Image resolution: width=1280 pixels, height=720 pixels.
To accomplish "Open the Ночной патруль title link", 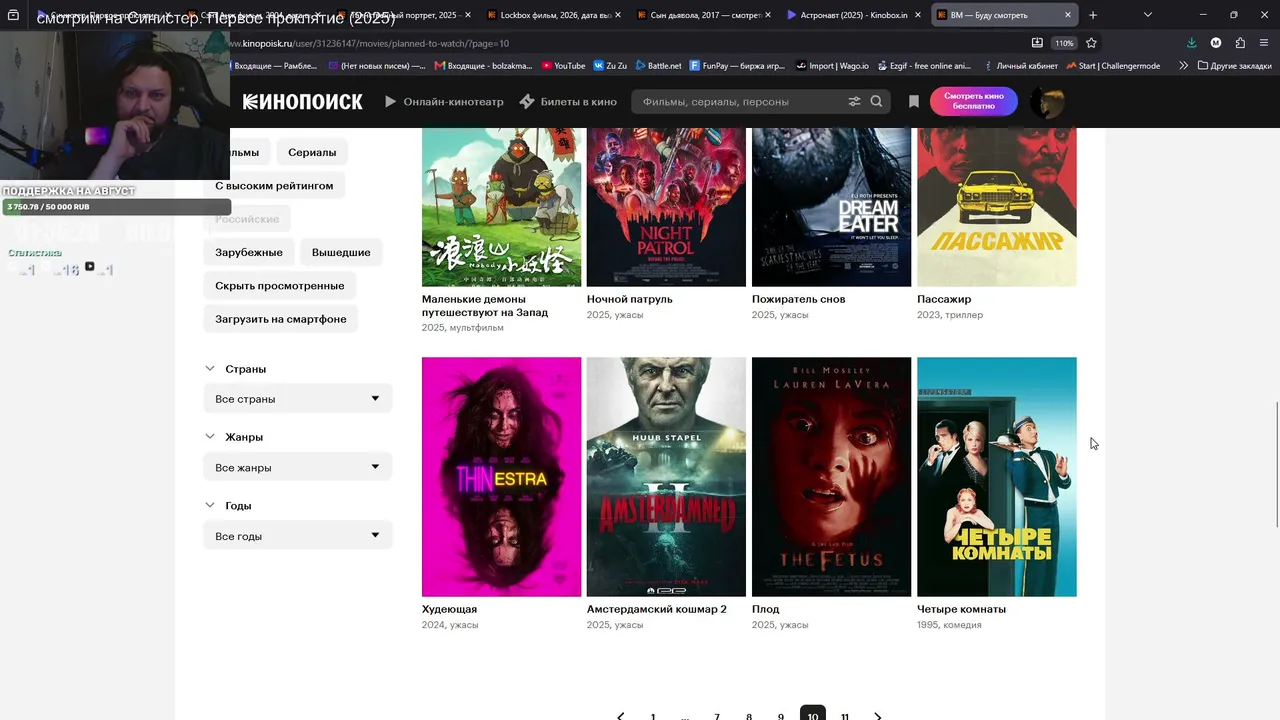I will (x=630, y=299).
